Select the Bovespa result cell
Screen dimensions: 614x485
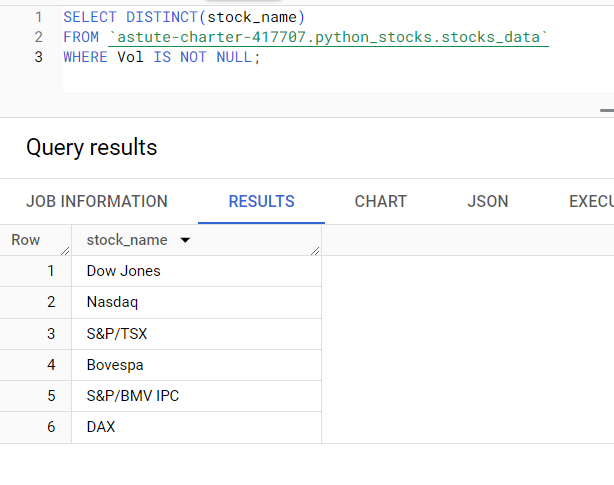[x=197, y=365]
